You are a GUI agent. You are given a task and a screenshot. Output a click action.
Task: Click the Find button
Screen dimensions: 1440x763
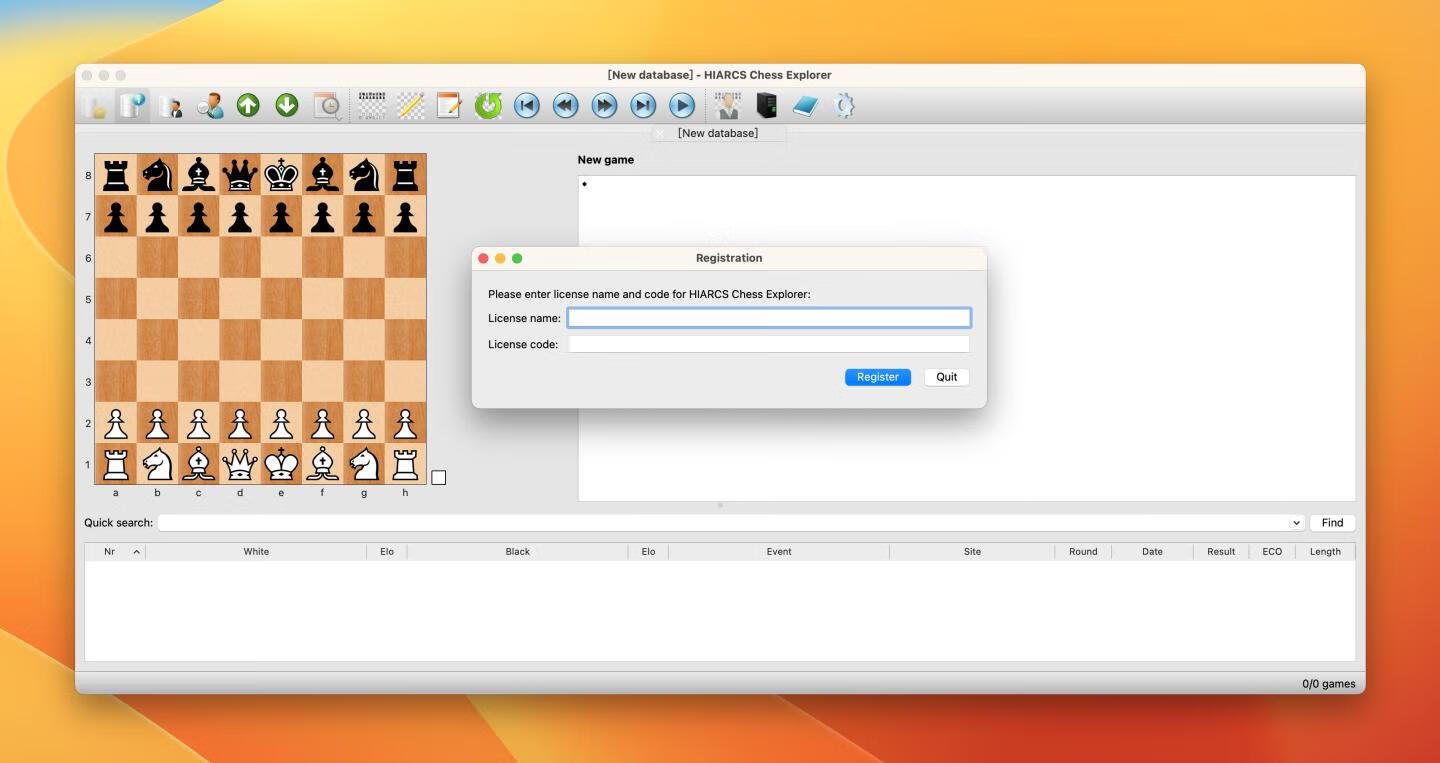click(x=1332, y=523)
